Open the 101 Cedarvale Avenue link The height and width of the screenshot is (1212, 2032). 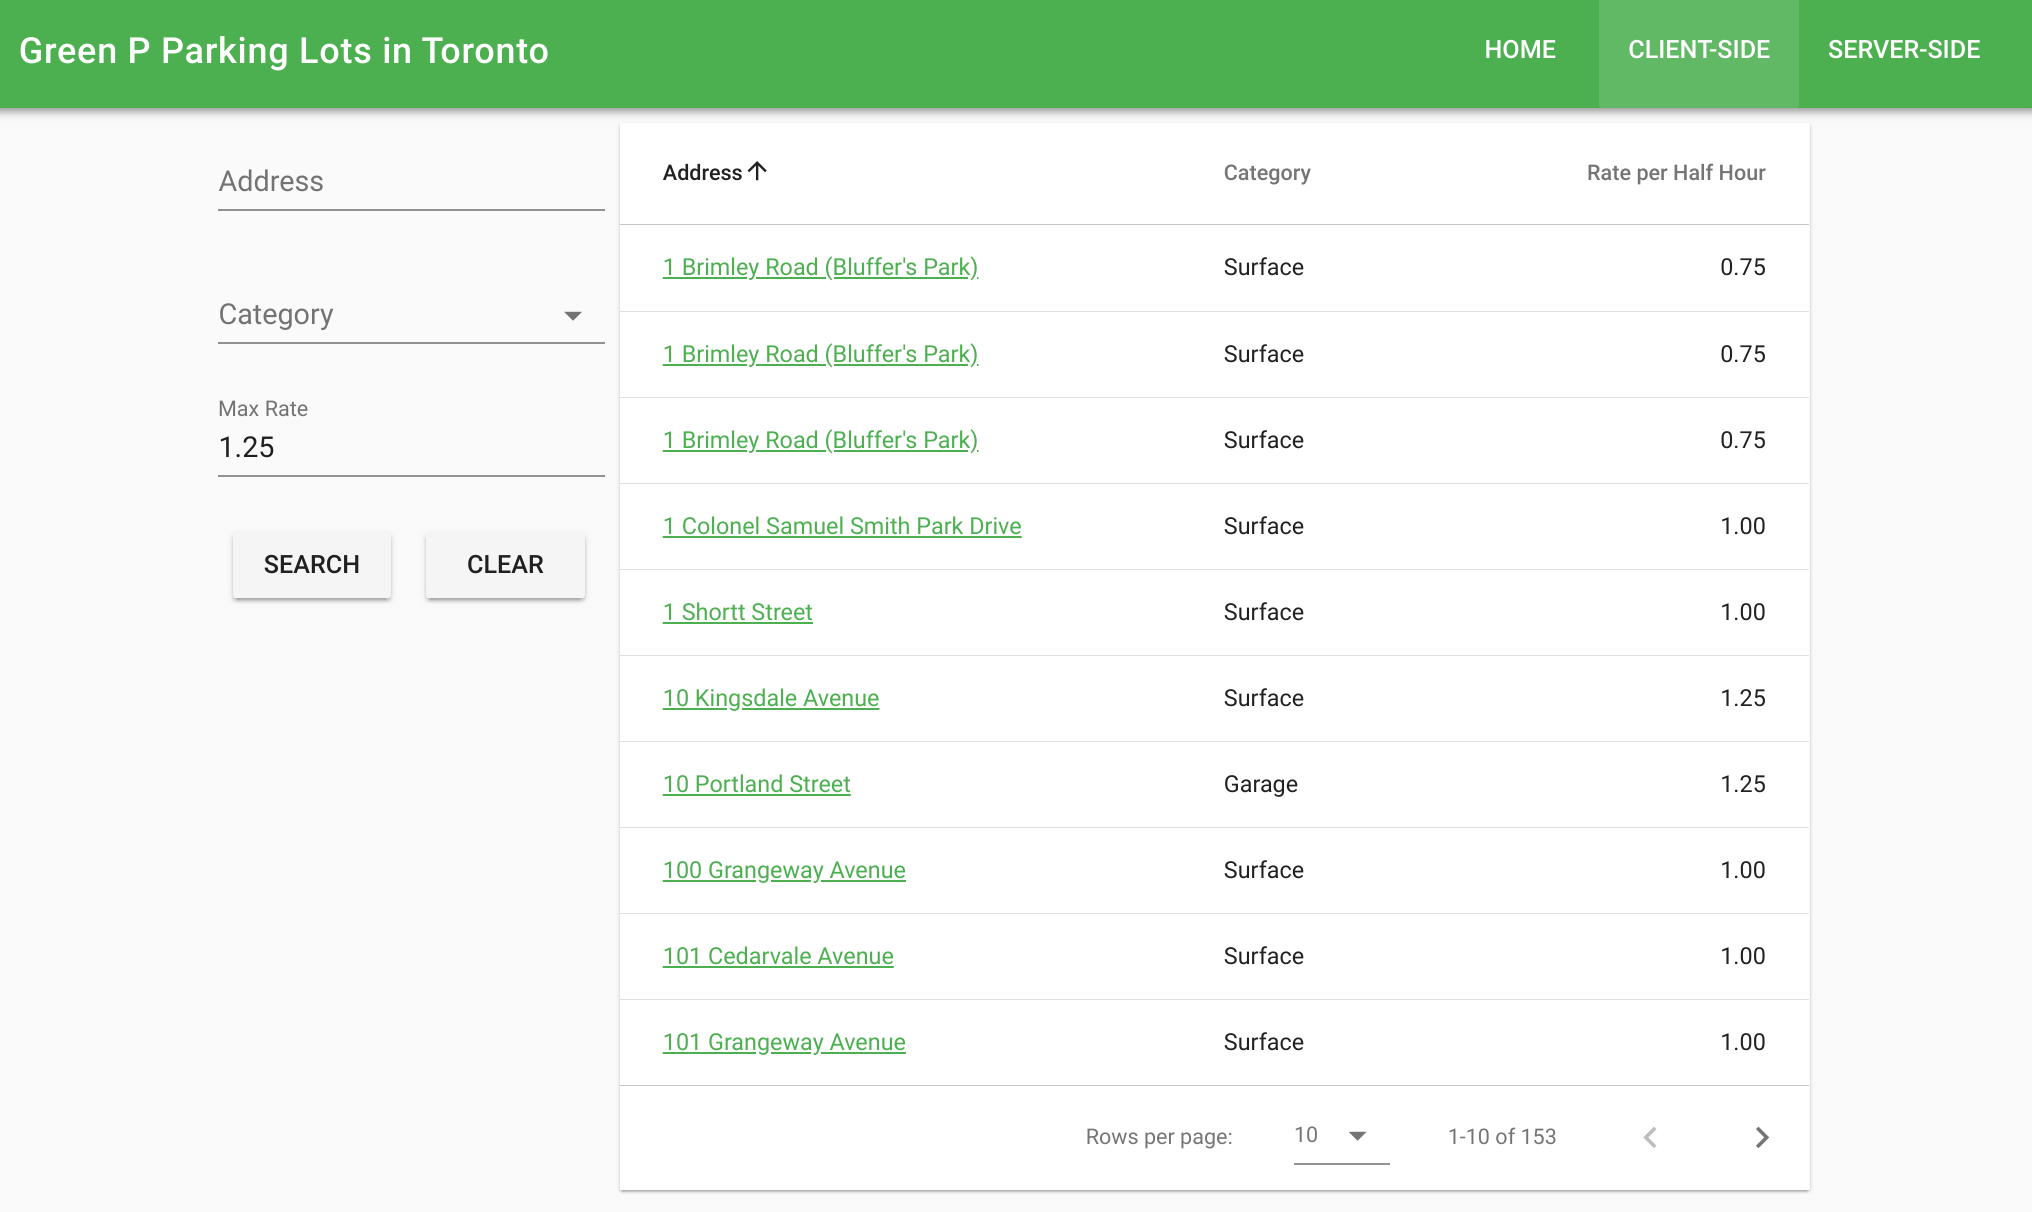[x=777, y=956]
